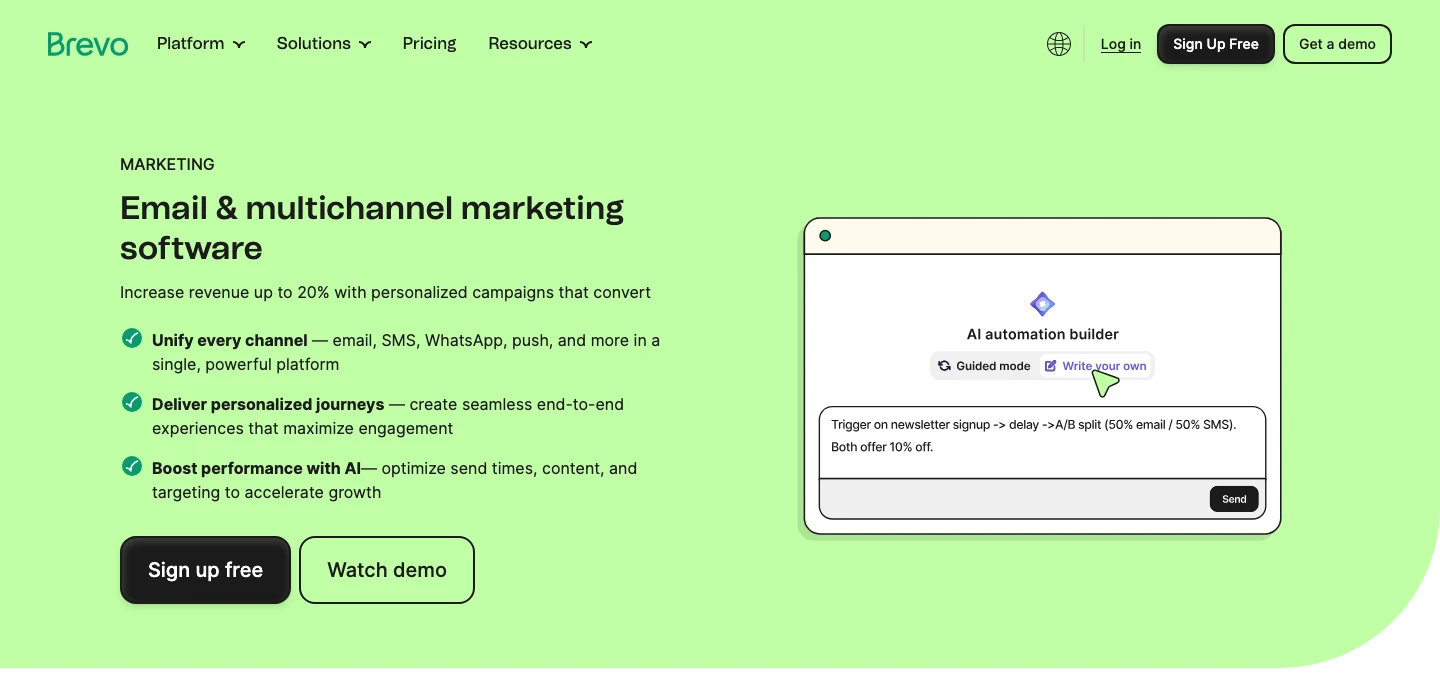
Task: Click the AI automation builder title
Action: 1043,334
